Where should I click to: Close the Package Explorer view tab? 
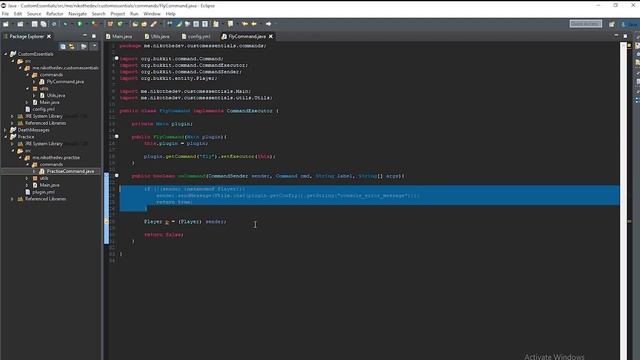pos(49,36)
